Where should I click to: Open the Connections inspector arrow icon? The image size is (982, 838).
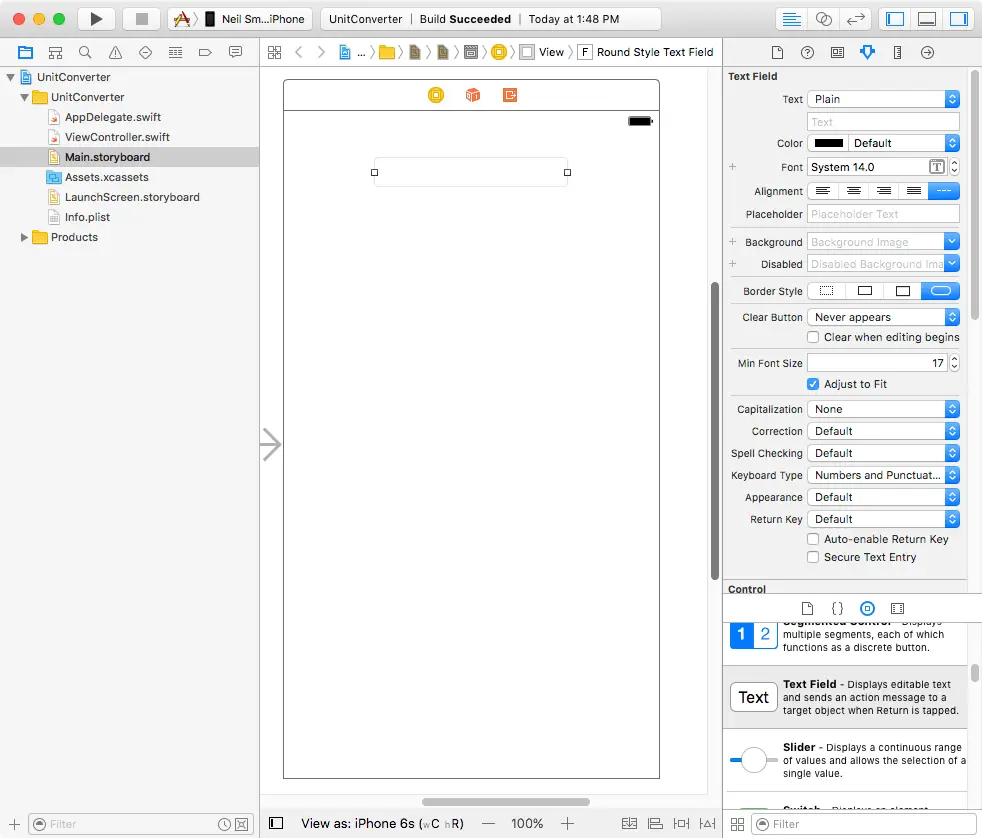click(x=927, y=52)
